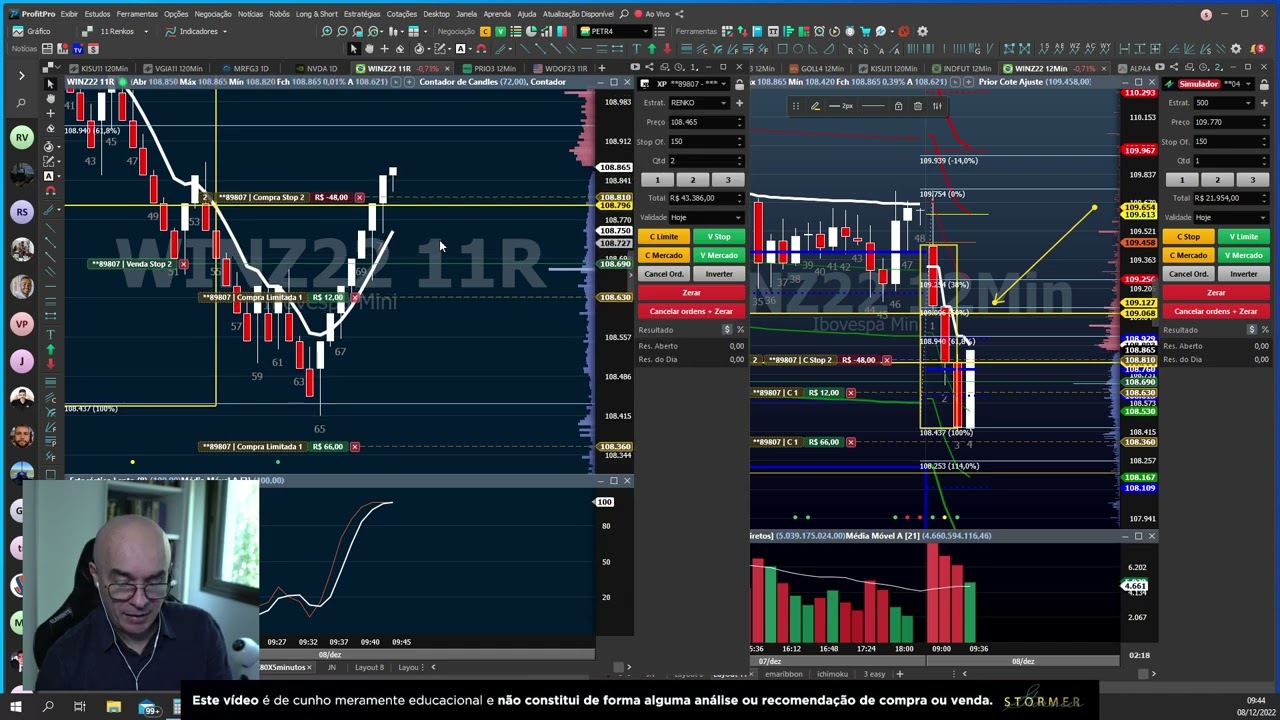
Task: Toggle green status dot on WINZ22 11R chart header
Action: point(123,82)
